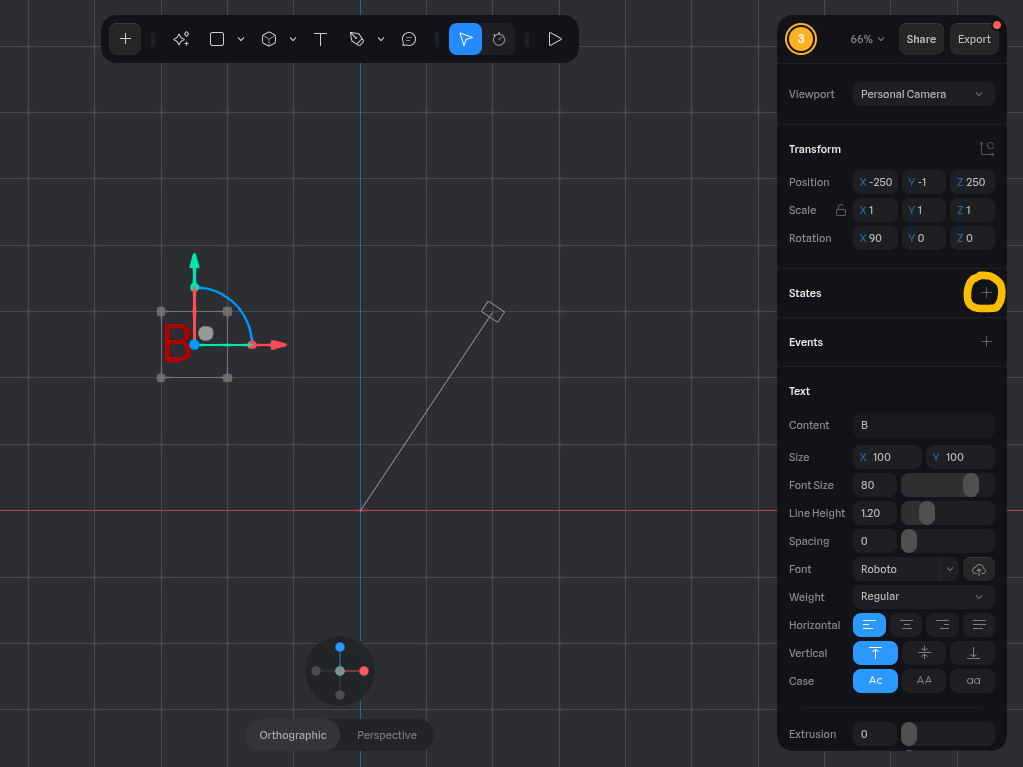The image size is (1023, 767).
Task: Click the Font Size slider
Action: [947, 485]
